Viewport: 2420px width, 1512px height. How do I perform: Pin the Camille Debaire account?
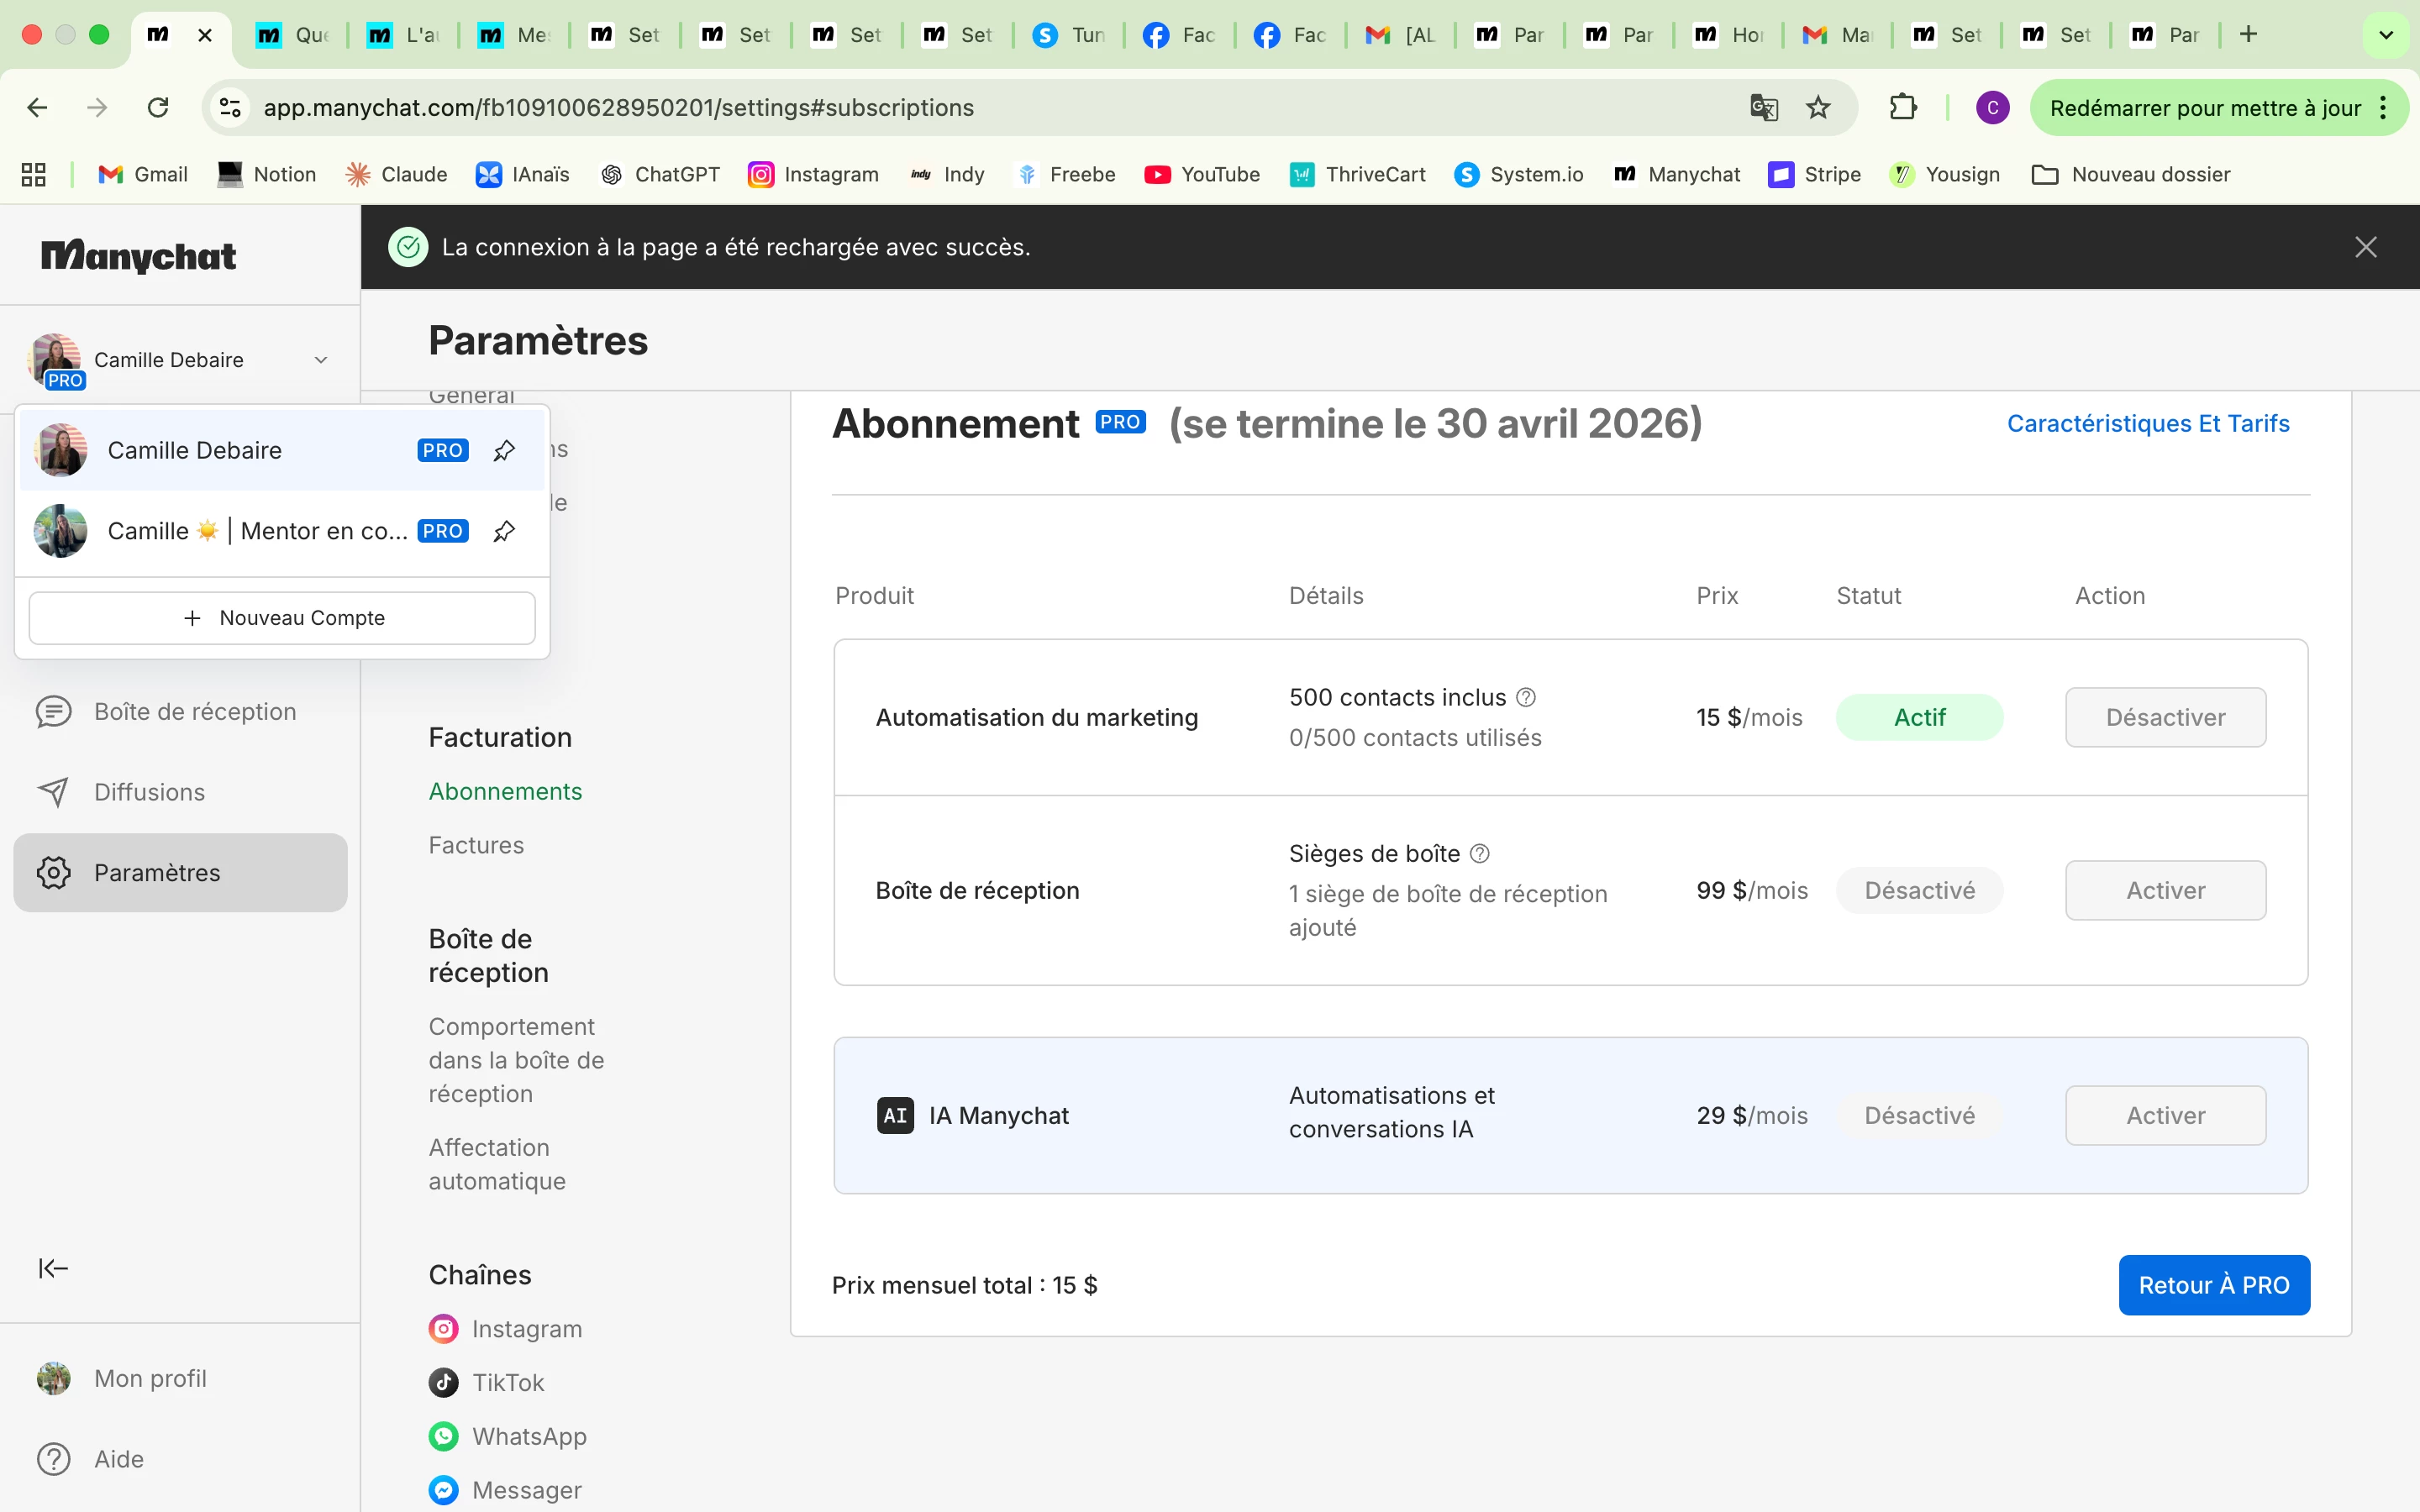click(x=504, y=451)
